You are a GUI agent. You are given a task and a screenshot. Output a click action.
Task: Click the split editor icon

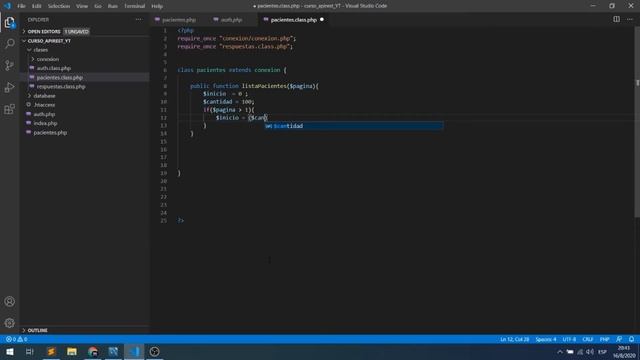616,19
